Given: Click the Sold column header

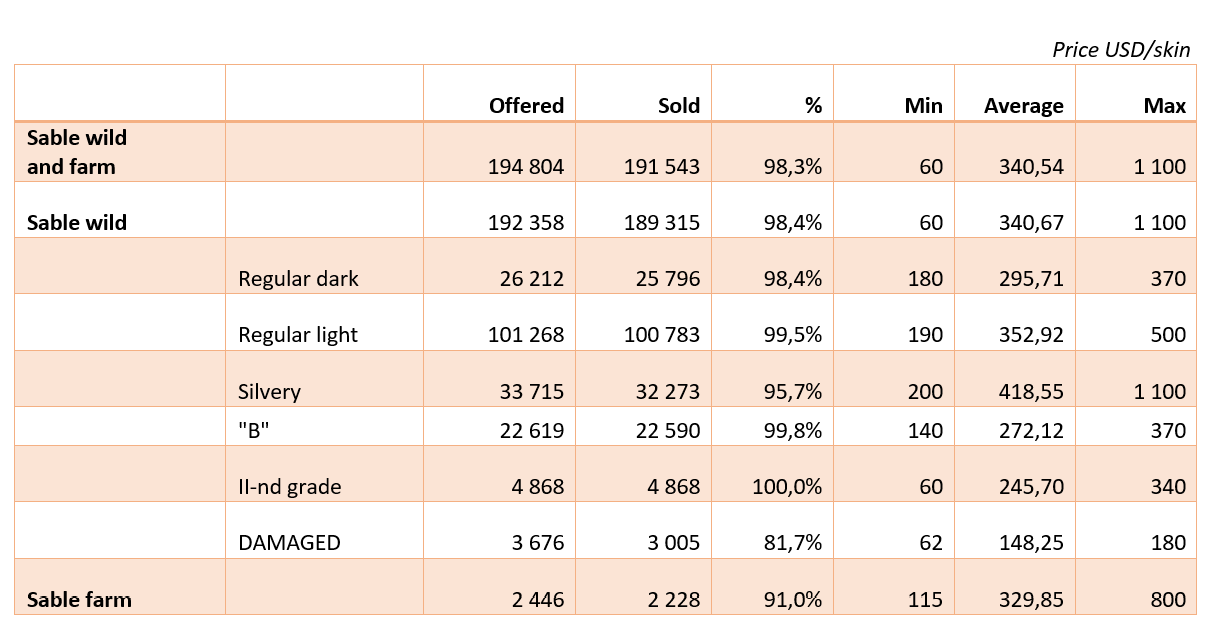Looking at the screenshot, I should pyautogui.click(x=679, y=106).
